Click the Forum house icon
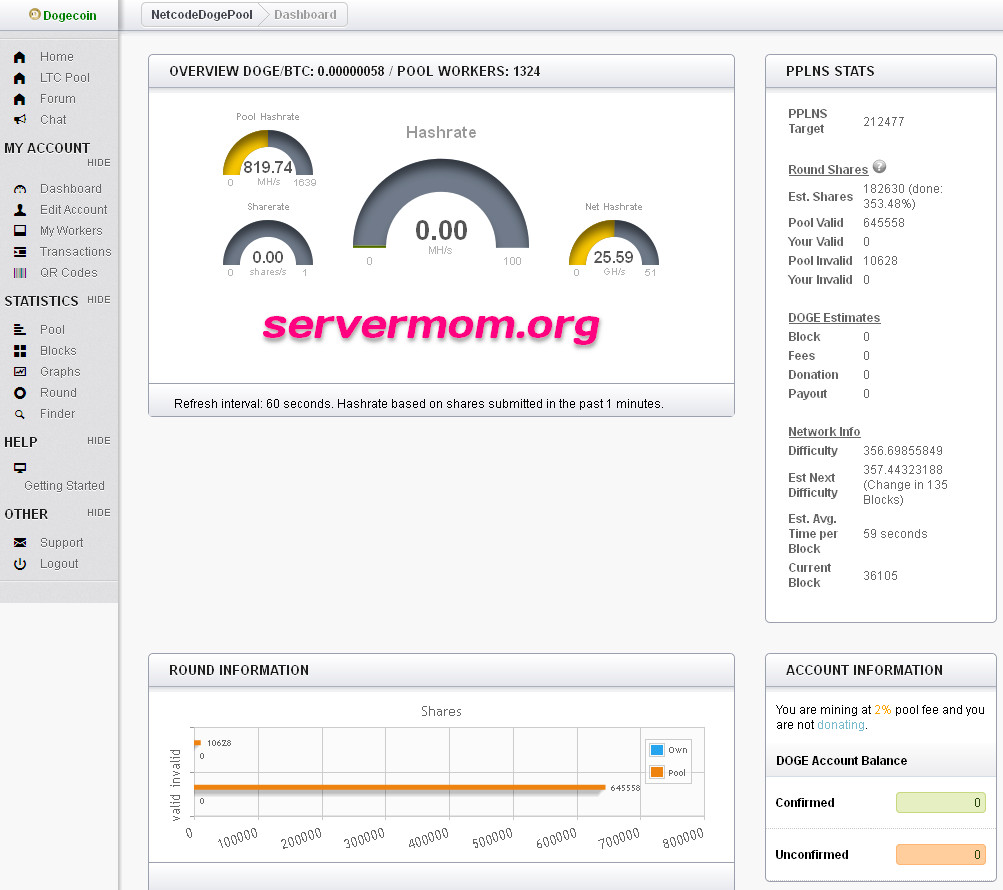 (x=20, y=99)
